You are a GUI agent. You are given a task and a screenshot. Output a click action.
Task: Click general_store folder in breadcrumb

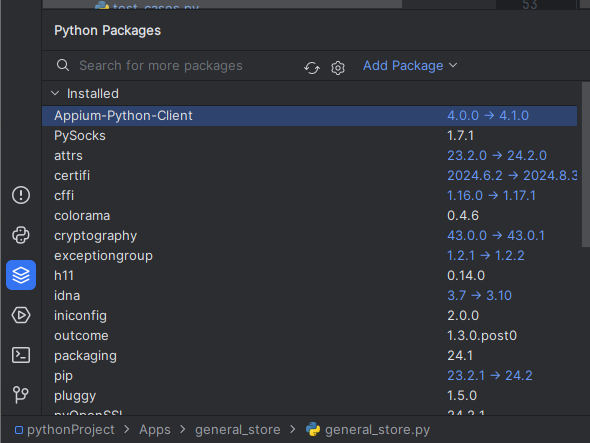237,429
